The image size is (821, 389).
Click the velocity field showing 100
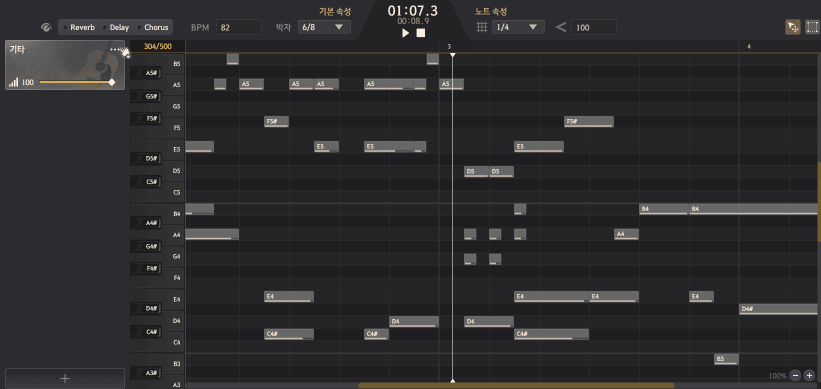click(594, 27)
